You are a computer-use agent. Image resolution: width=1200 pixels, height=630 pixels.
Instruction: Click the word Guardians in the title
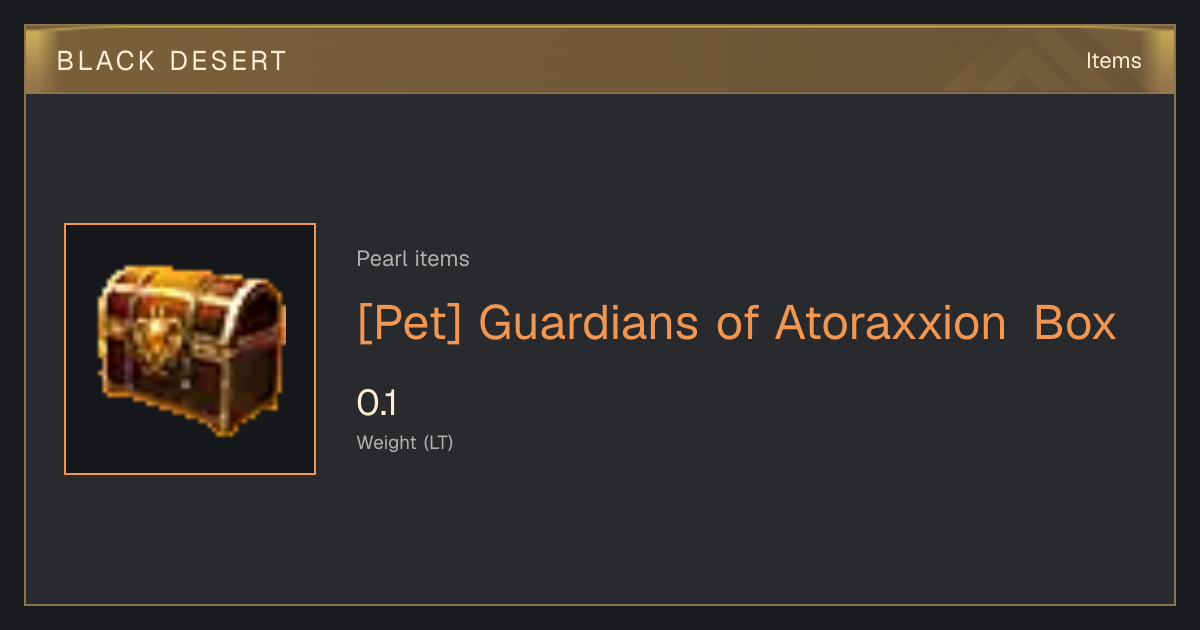pos(588,323)
